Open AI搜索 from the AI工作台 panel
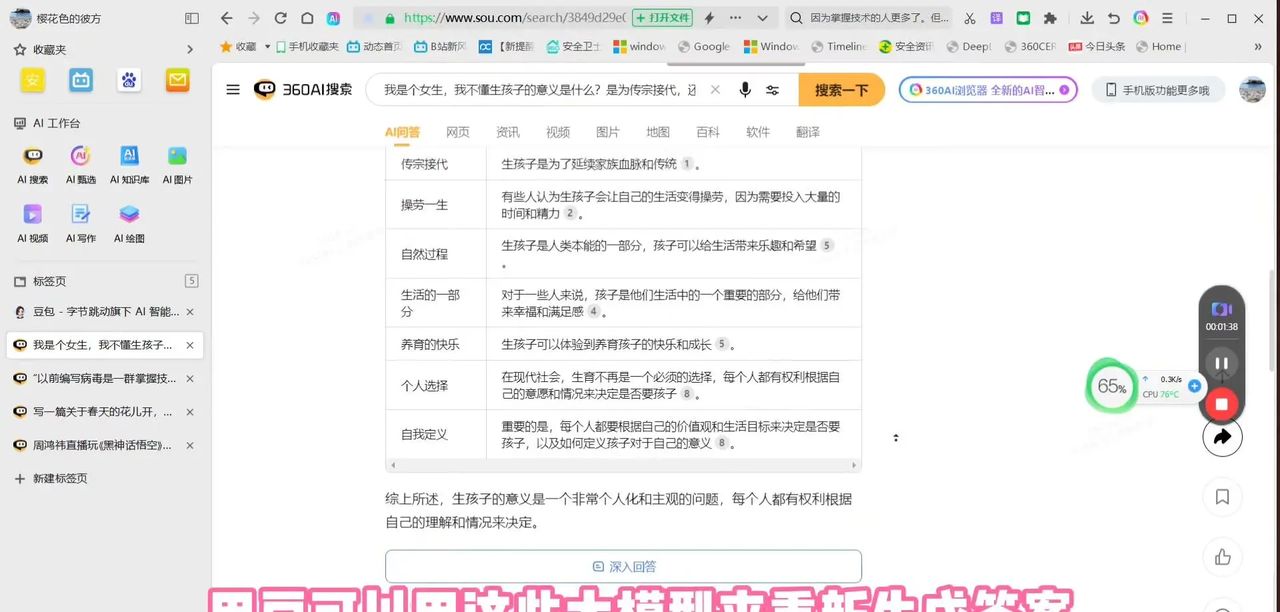The image size is (1280, 612). click(33, 162)
